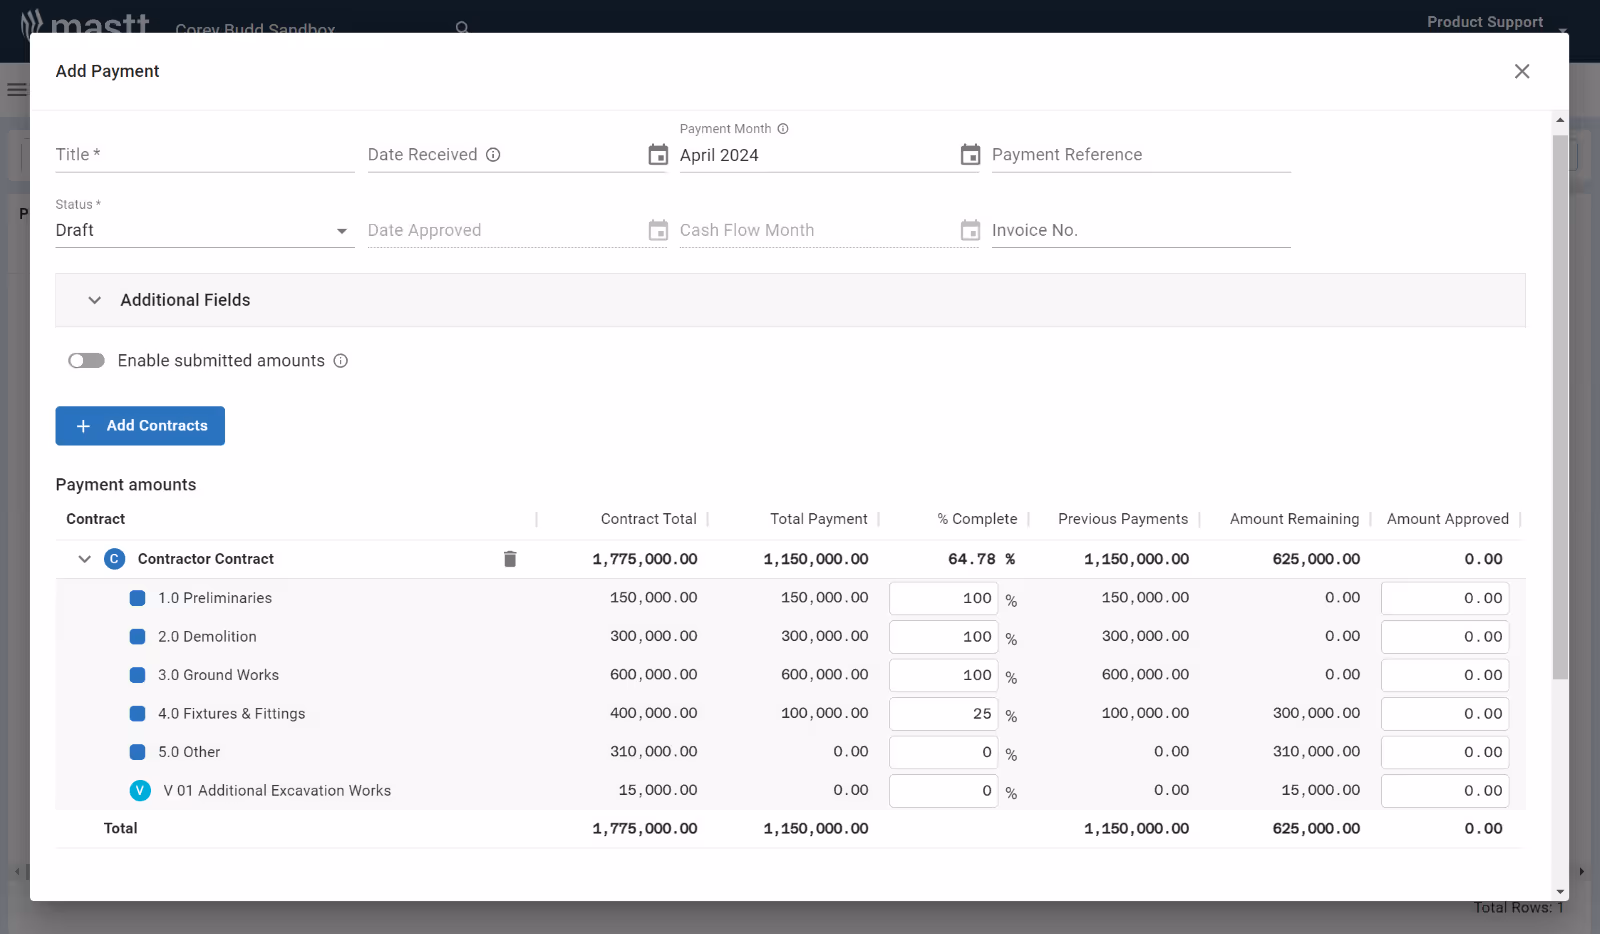The image size is (1600, 934).
Task: Click blue square icon for 5.0 Other
Action: pos(138,752)
